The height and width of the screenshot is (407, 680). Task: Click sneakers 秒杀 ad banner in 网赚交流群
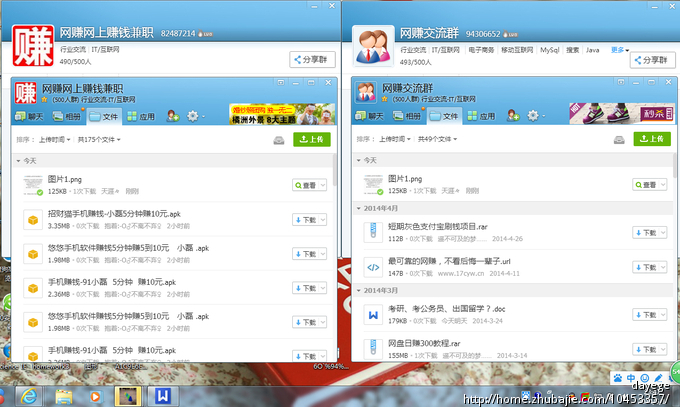point(622,114)
